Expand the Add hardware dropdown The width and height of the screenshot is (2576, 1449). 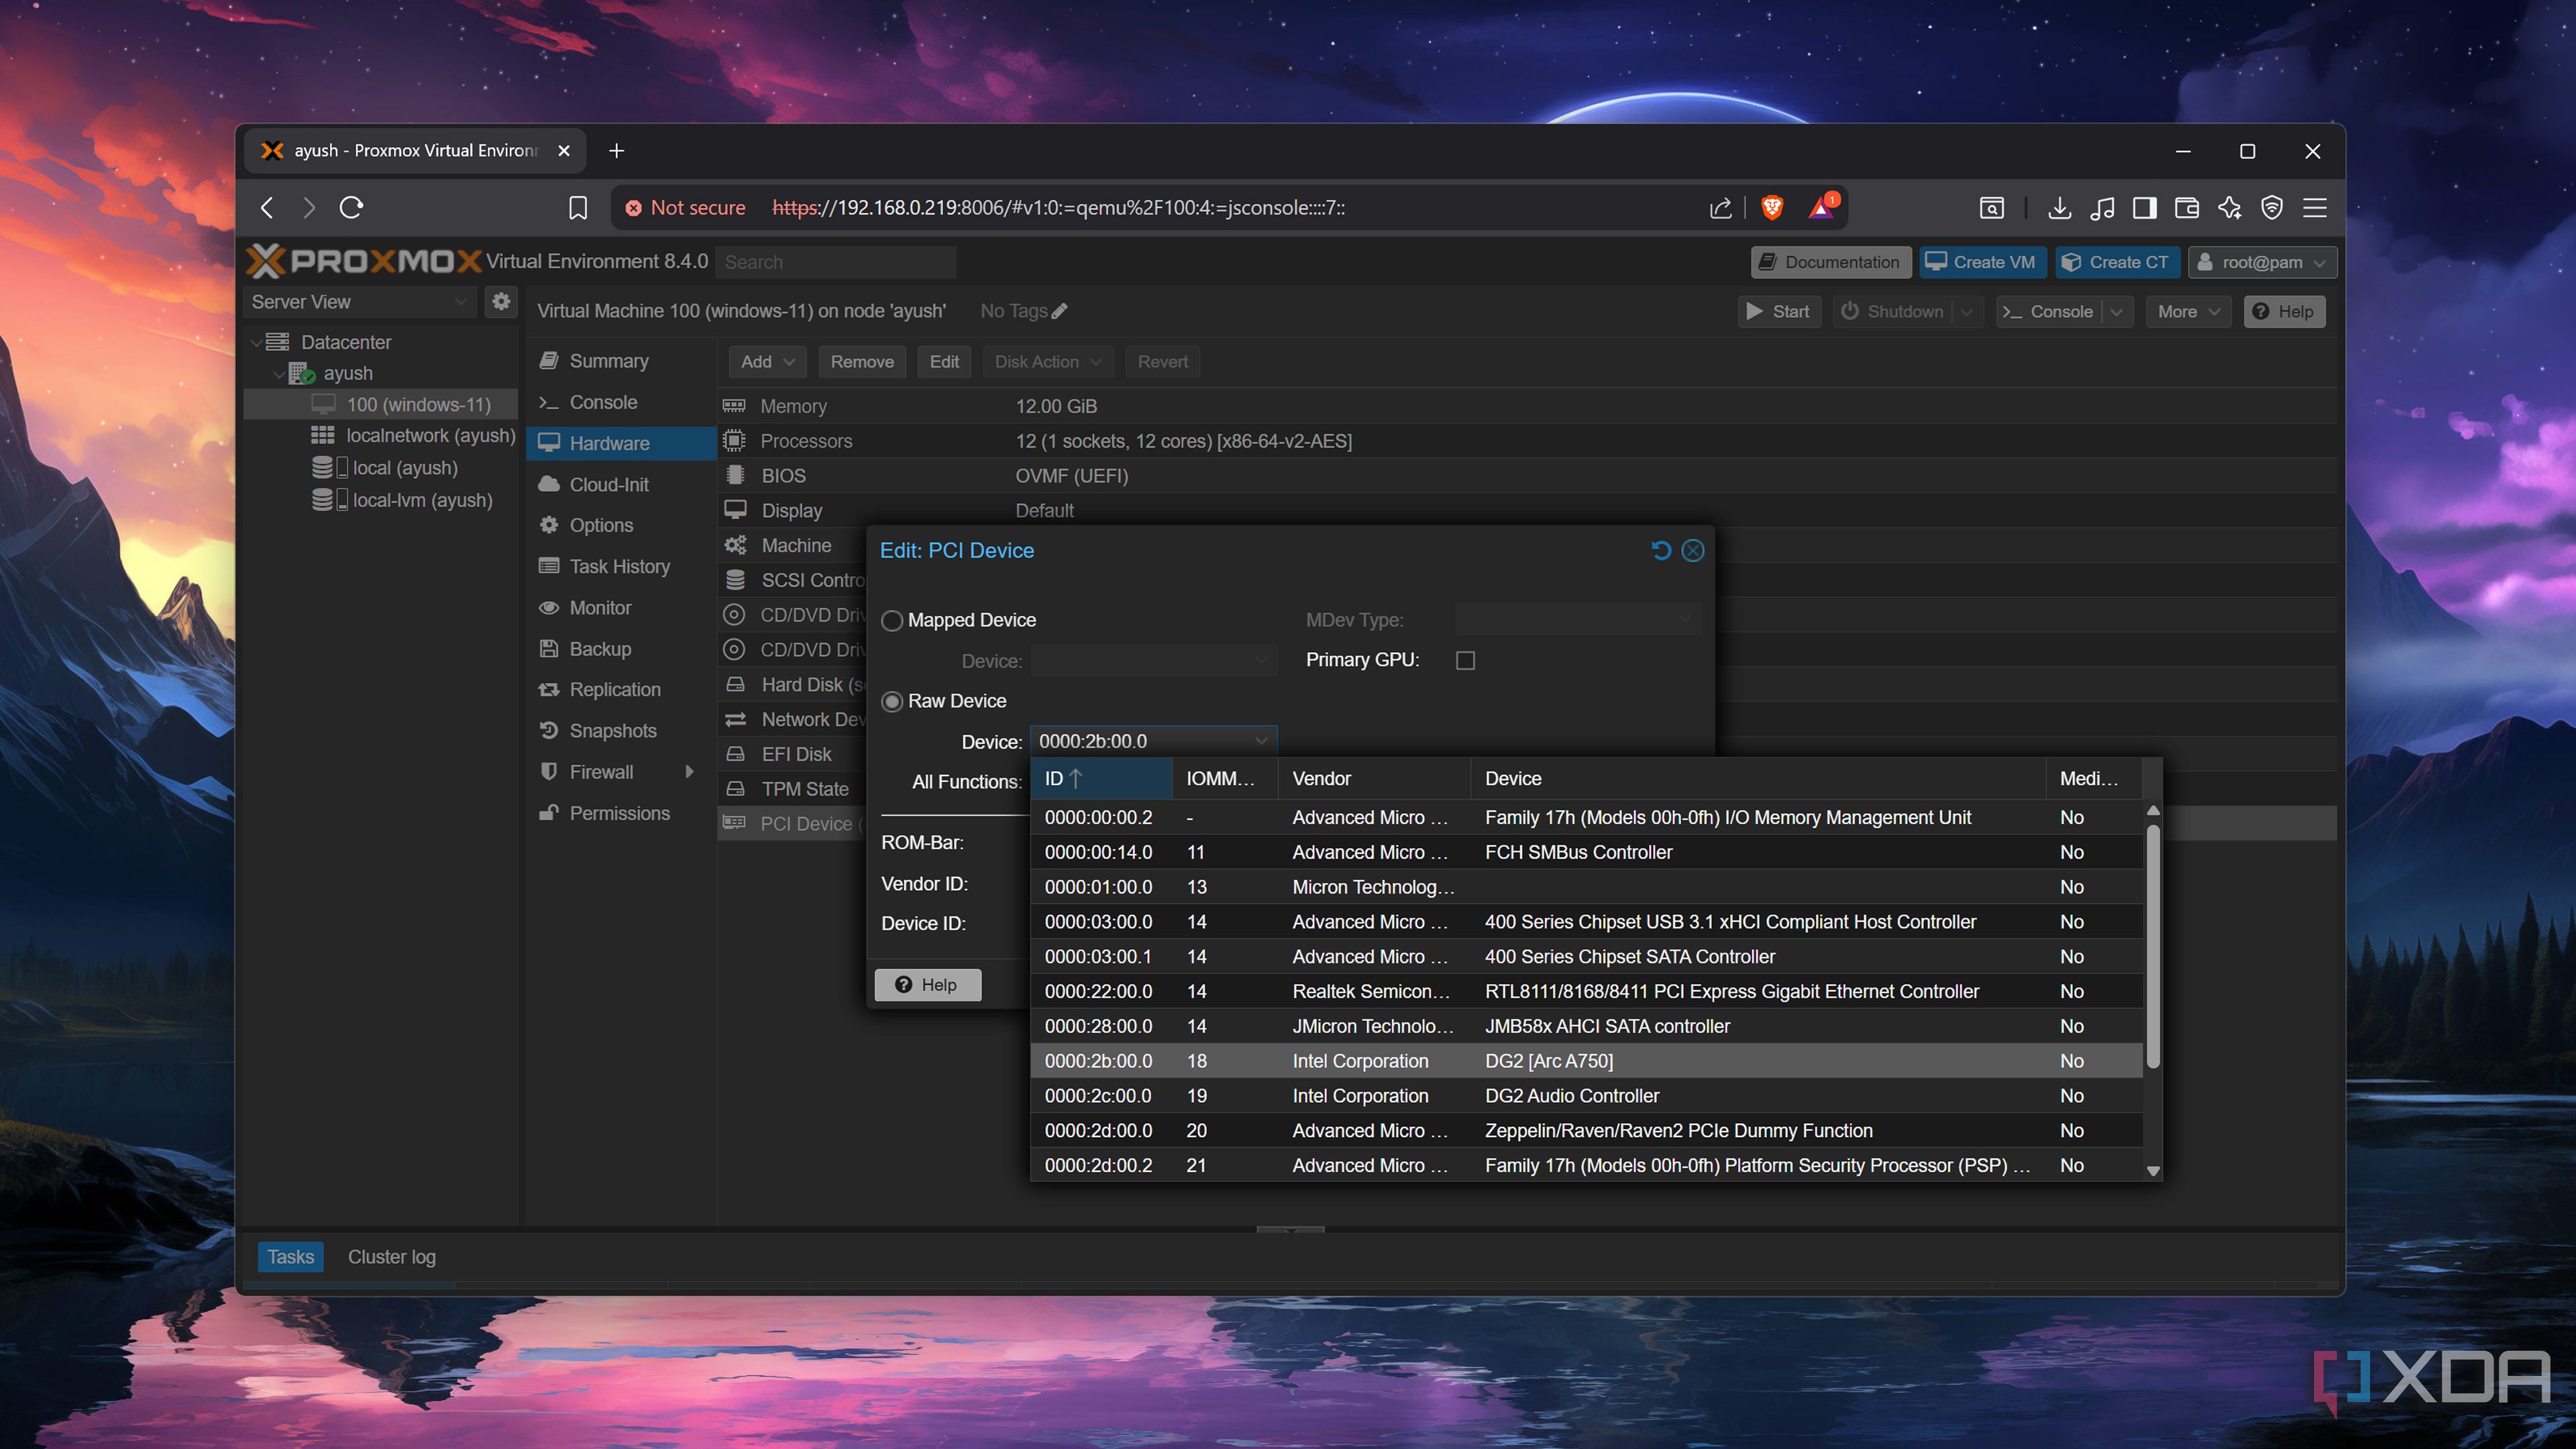coord(768,362)
